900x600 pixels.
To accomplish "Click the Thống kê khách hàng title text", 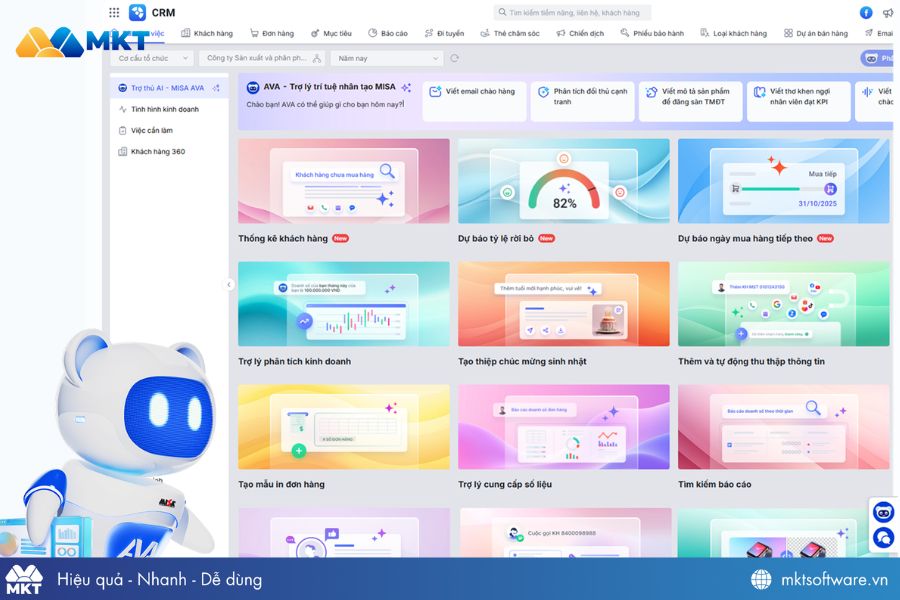I will point(283,238).
